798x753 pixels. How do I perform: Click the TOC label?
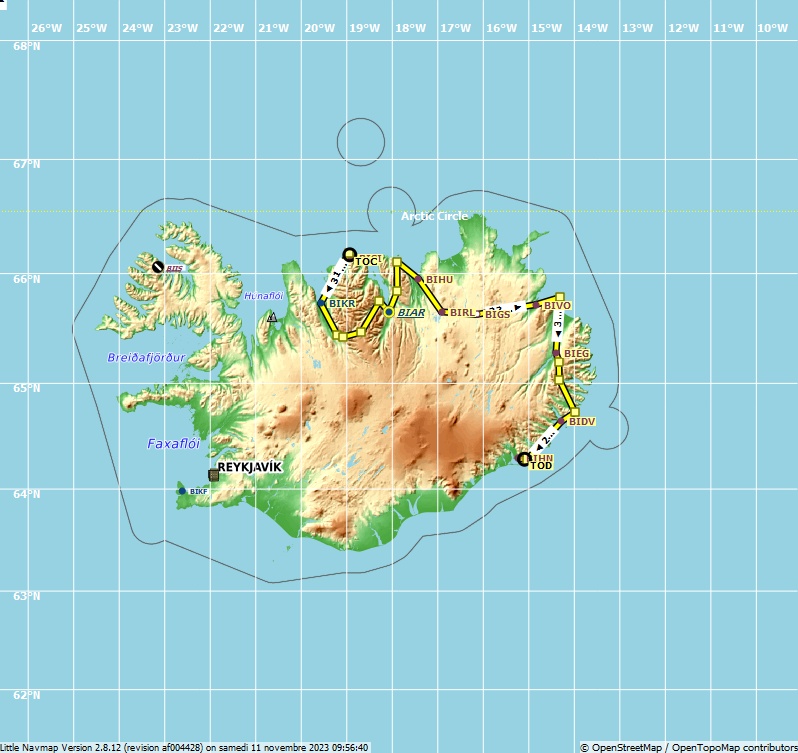366,262
